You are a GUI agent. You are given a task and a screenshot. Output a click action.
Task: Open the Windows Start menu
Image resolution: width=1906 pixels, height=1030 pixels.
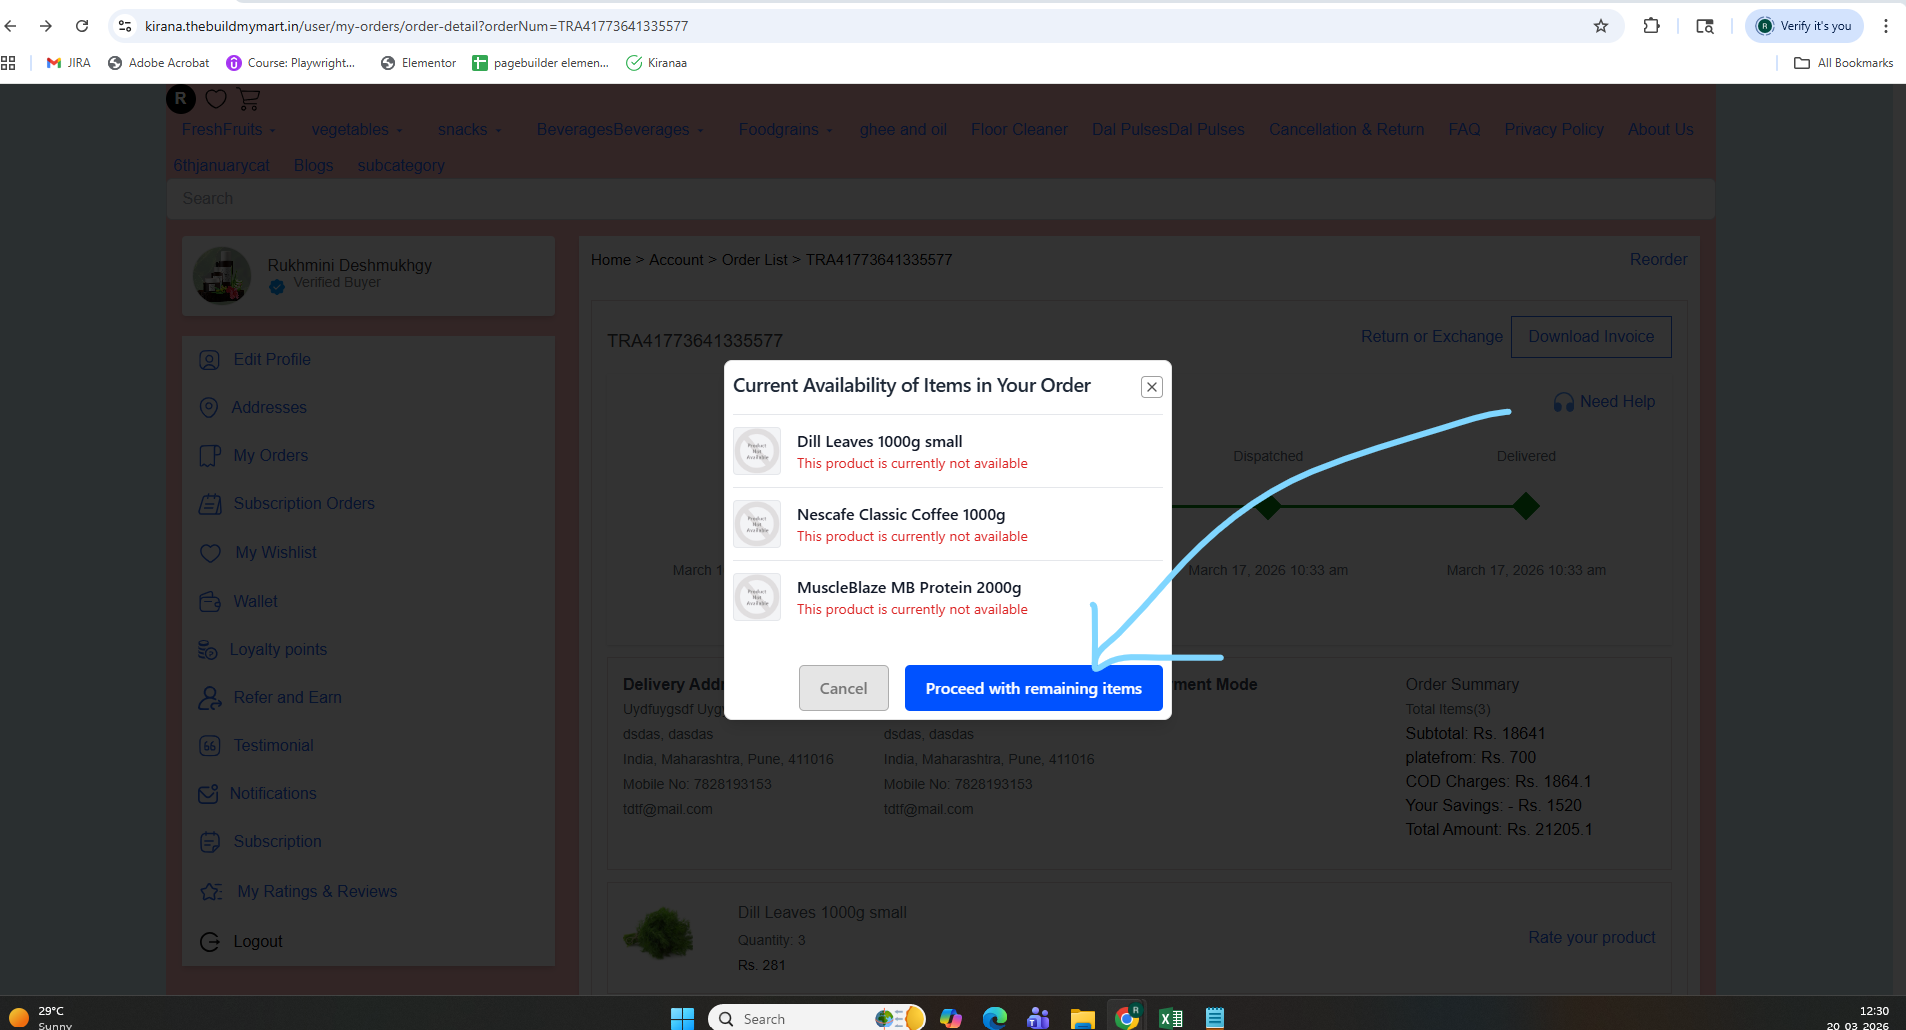click(682, 1018)
